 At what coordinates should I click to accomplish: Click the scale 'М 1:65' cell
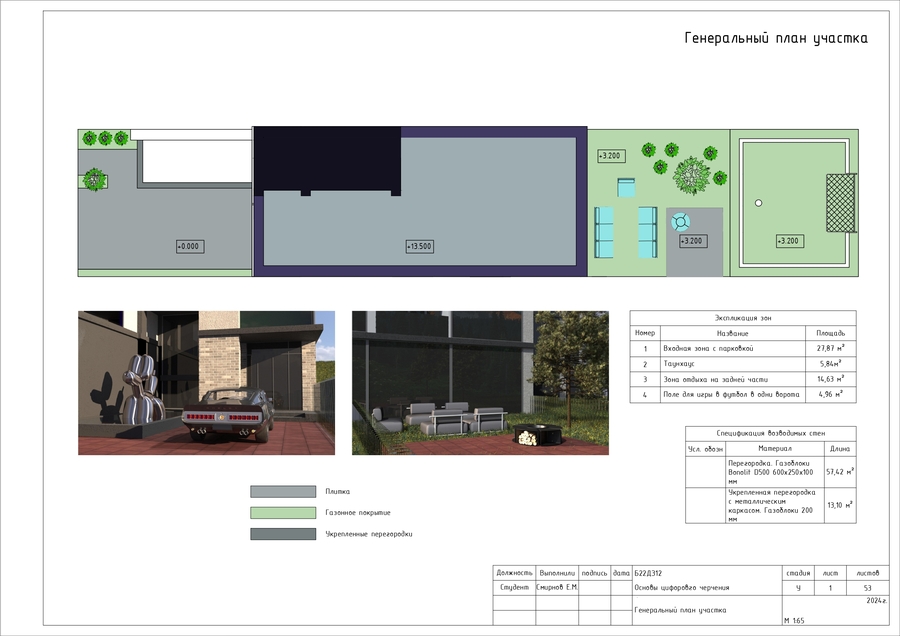(x=794, y=621)
